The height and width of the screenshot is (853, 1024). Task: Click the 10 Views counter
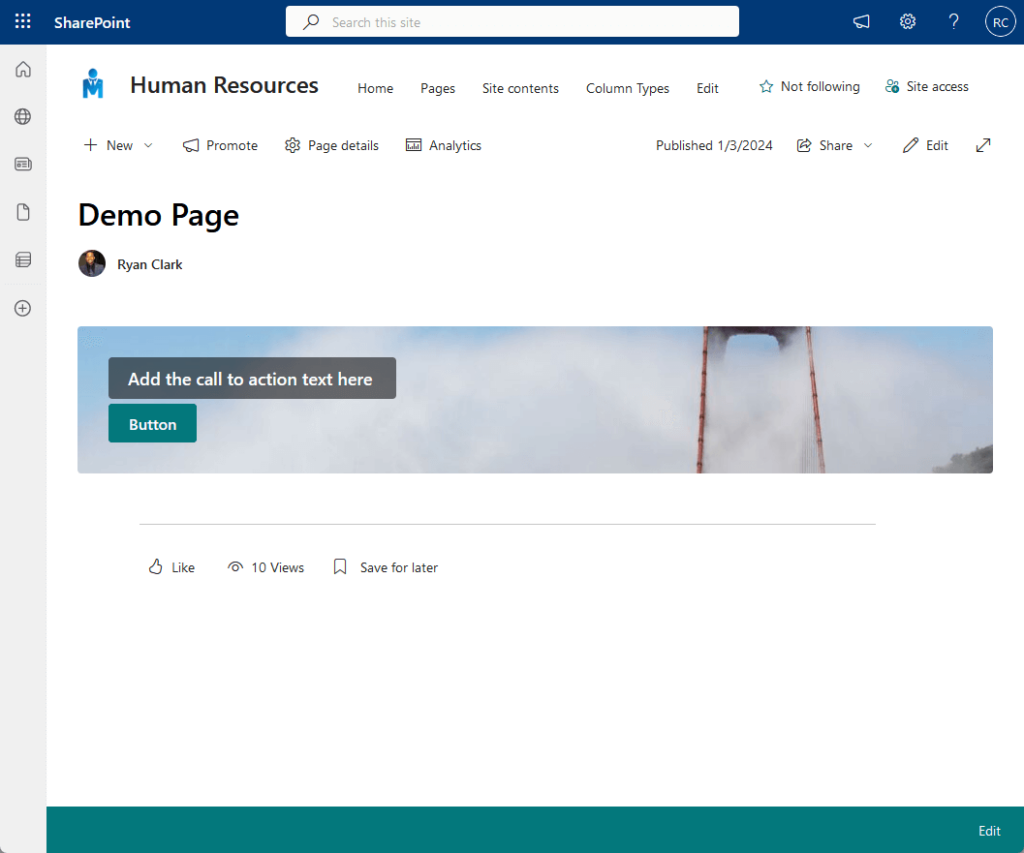click(x=266, y=567)
